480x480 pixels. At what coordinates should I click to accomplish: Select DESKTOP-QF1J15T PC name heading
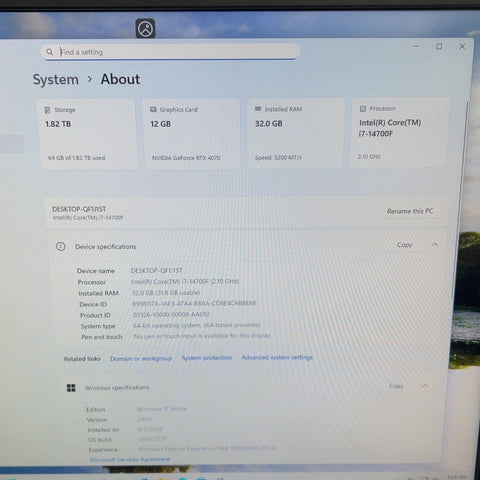(x=79, y=209)
